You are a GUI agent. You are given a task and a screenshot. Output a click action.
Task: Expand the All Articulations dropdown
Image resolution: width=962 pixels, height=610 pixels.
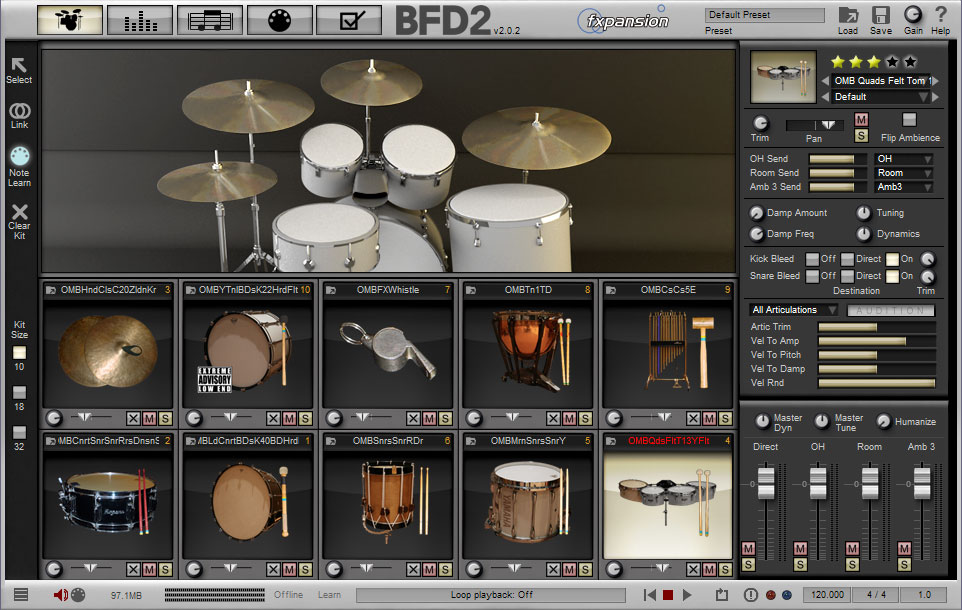pyautogui.click(x=792, y=310)
